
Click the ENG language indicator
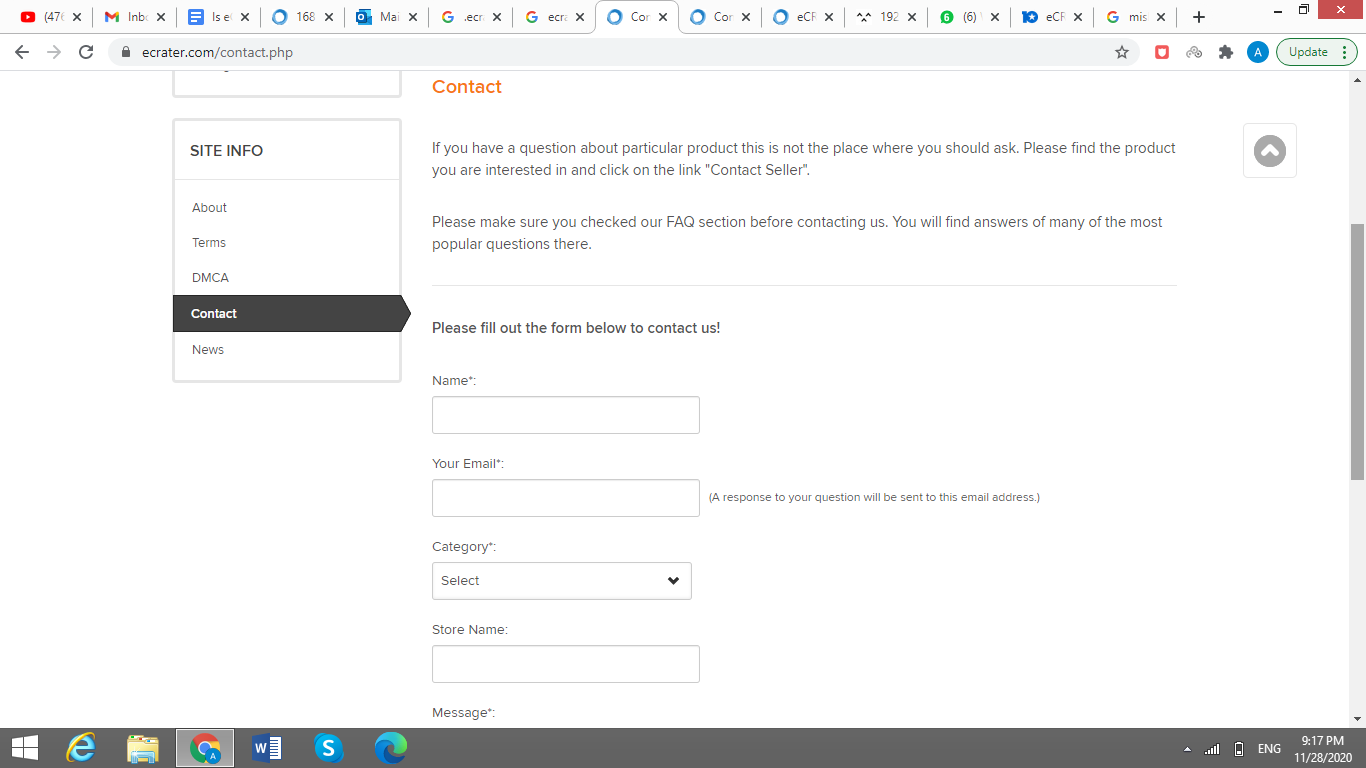pos(1269,749)
